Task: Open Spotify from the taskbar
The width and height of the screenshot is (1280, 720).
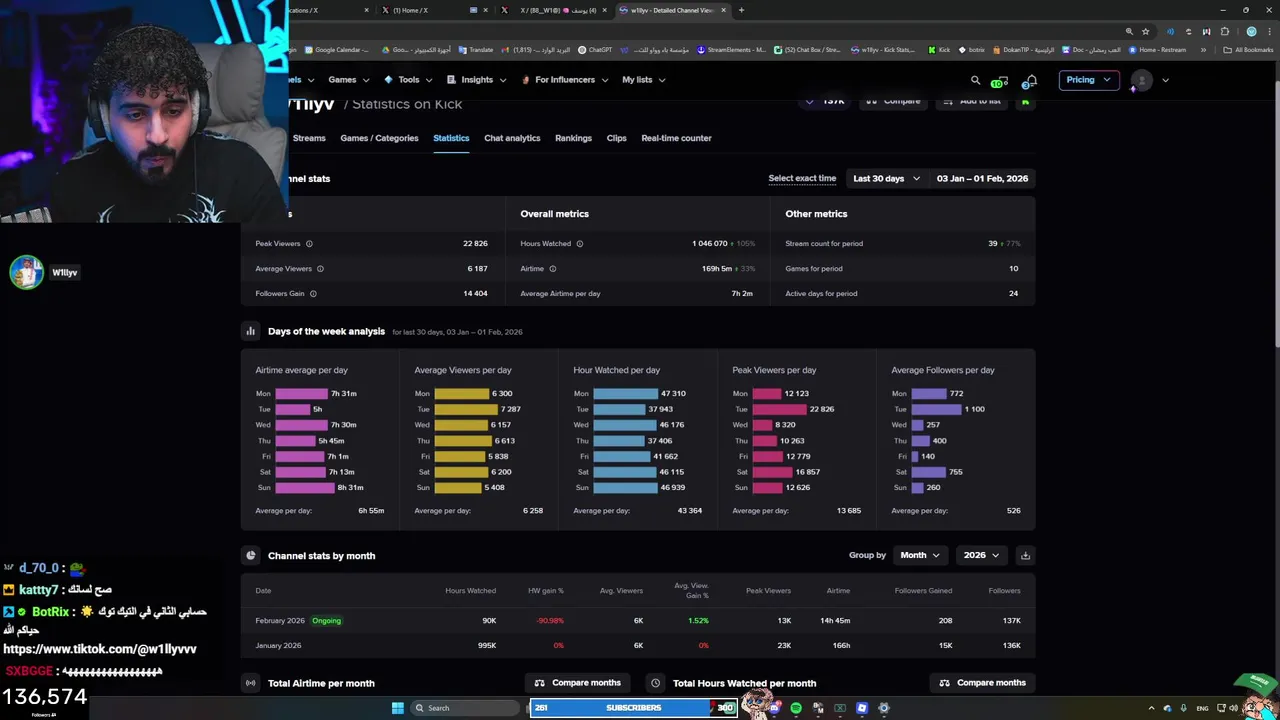Action: point(796,708)
